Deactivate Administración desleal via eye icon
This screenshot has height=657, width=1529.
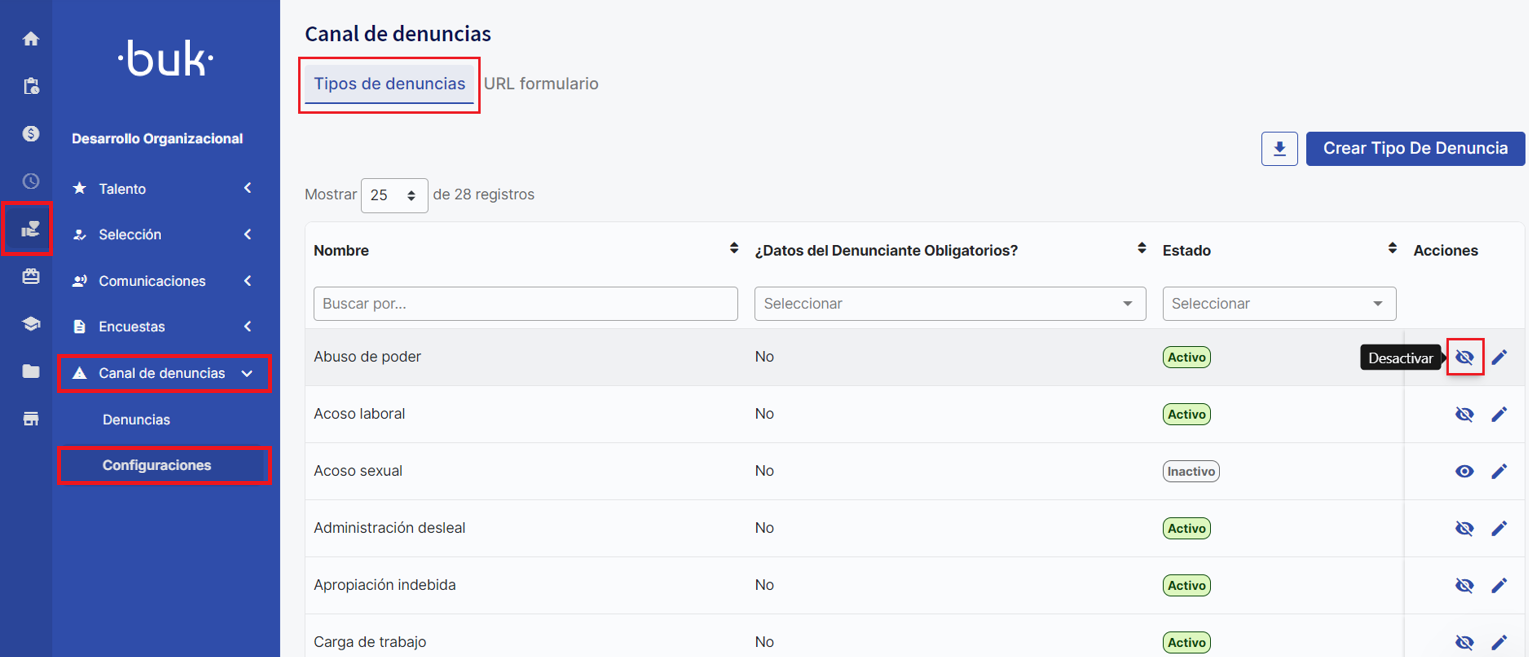point(1464,528)
